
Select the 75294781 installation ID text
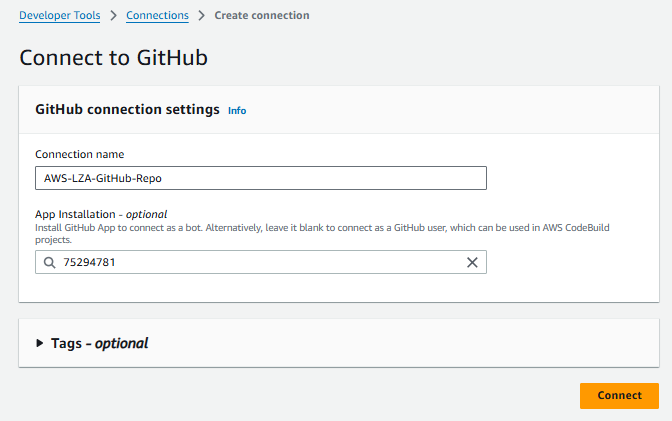coord(89,262)
